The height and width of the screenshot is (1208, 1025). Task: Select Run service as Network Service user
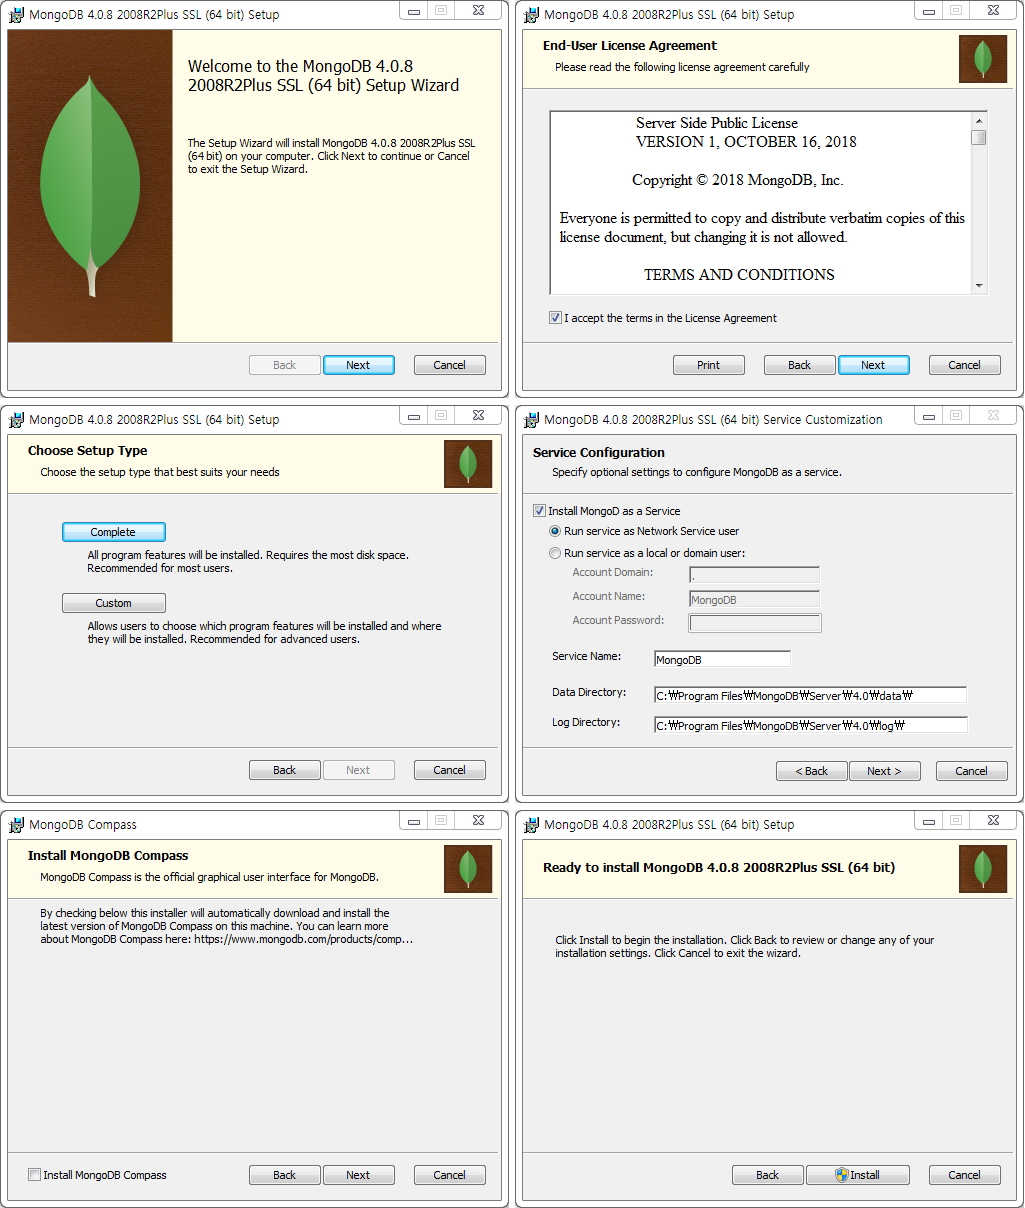tap(555, 532)
